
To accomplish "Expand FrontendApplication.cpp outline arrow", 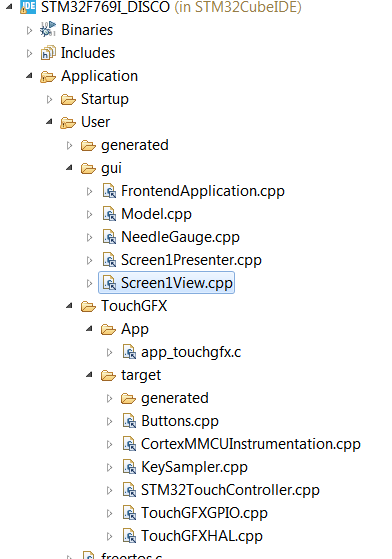I will click(x=89, y=191).
